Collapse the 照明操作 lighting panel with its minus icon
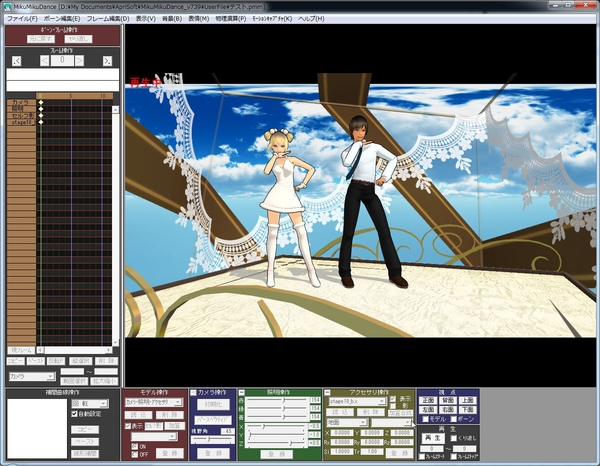The width and height of the screenshot is (600, 466). 241,392
